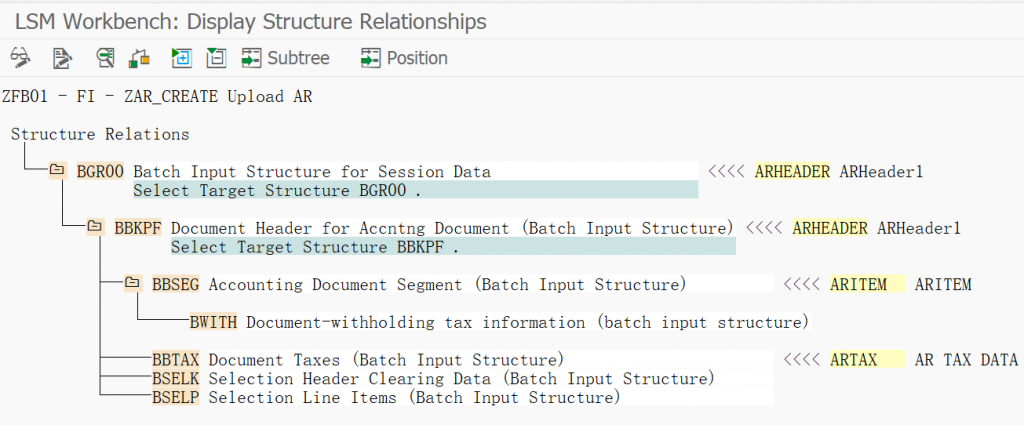Collapse the BGR00 folder node

[58, 171]
